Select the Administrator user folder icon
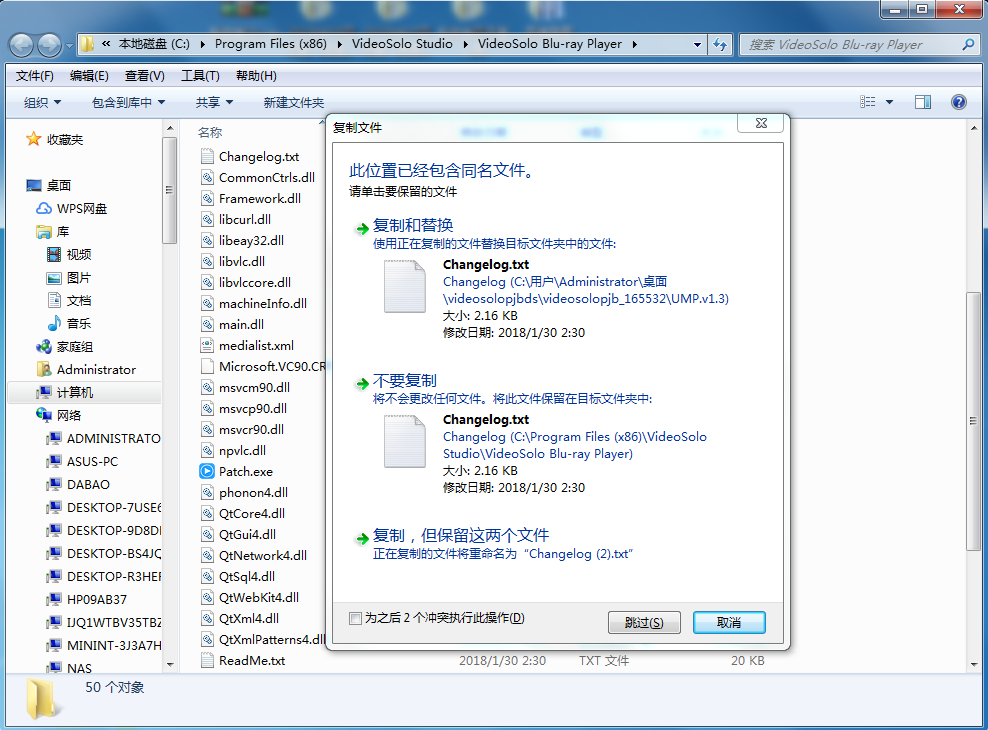 [43, 369]
